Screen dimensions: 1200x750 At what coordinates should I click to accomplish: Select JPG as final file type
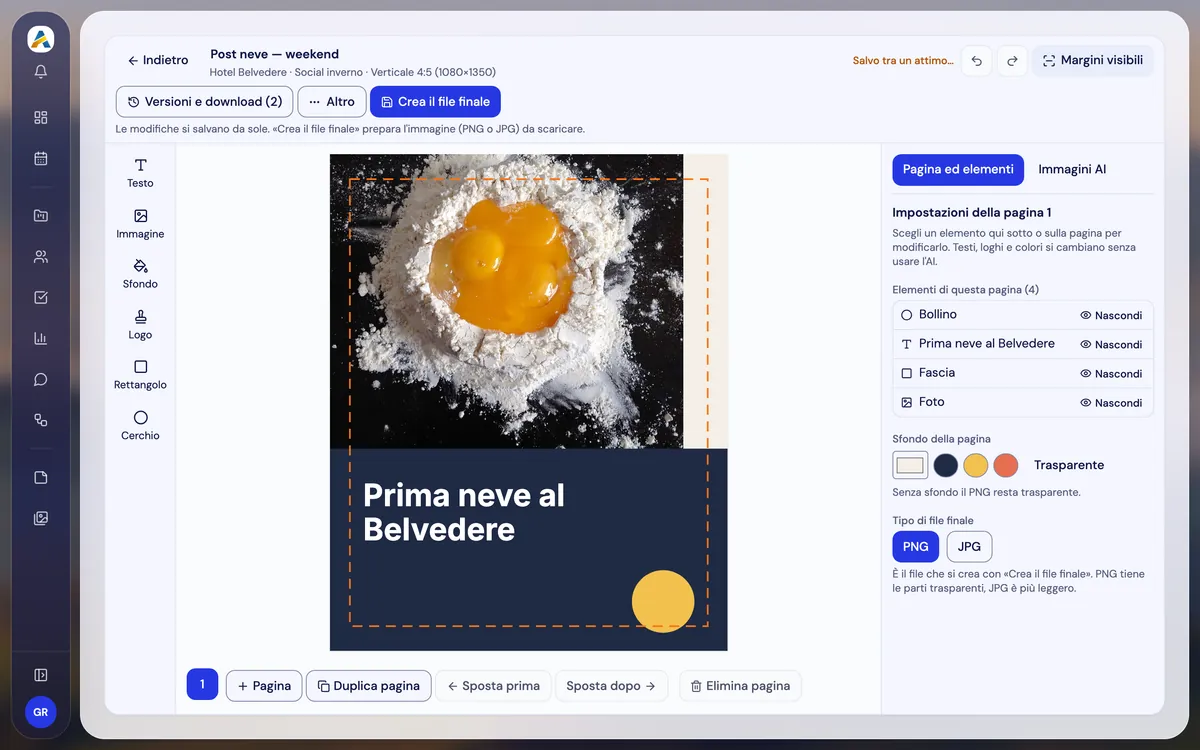pos(969,547)
